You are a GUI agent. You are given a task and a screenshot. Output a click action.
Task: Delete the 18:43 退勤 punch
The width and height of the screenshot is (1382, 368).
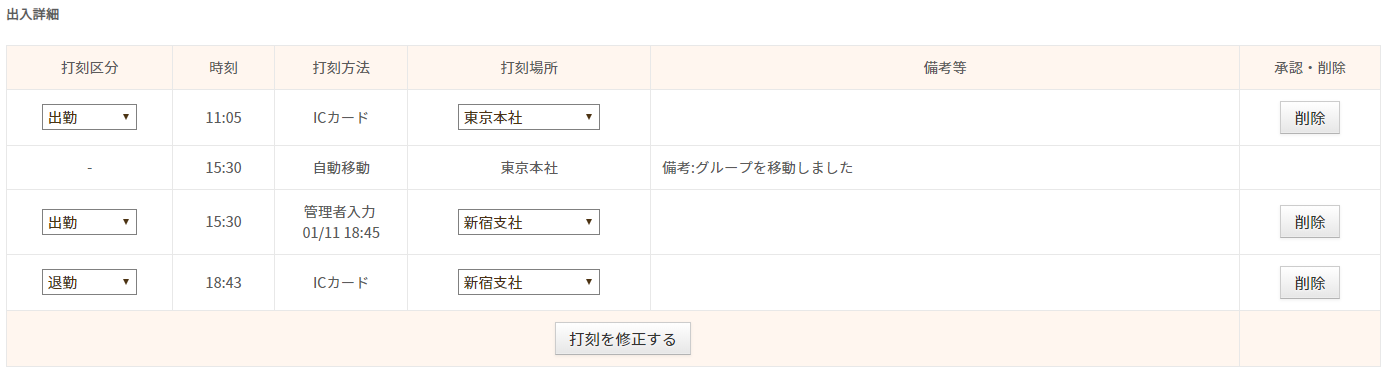pyautogui.click(x=1309, y=282)
